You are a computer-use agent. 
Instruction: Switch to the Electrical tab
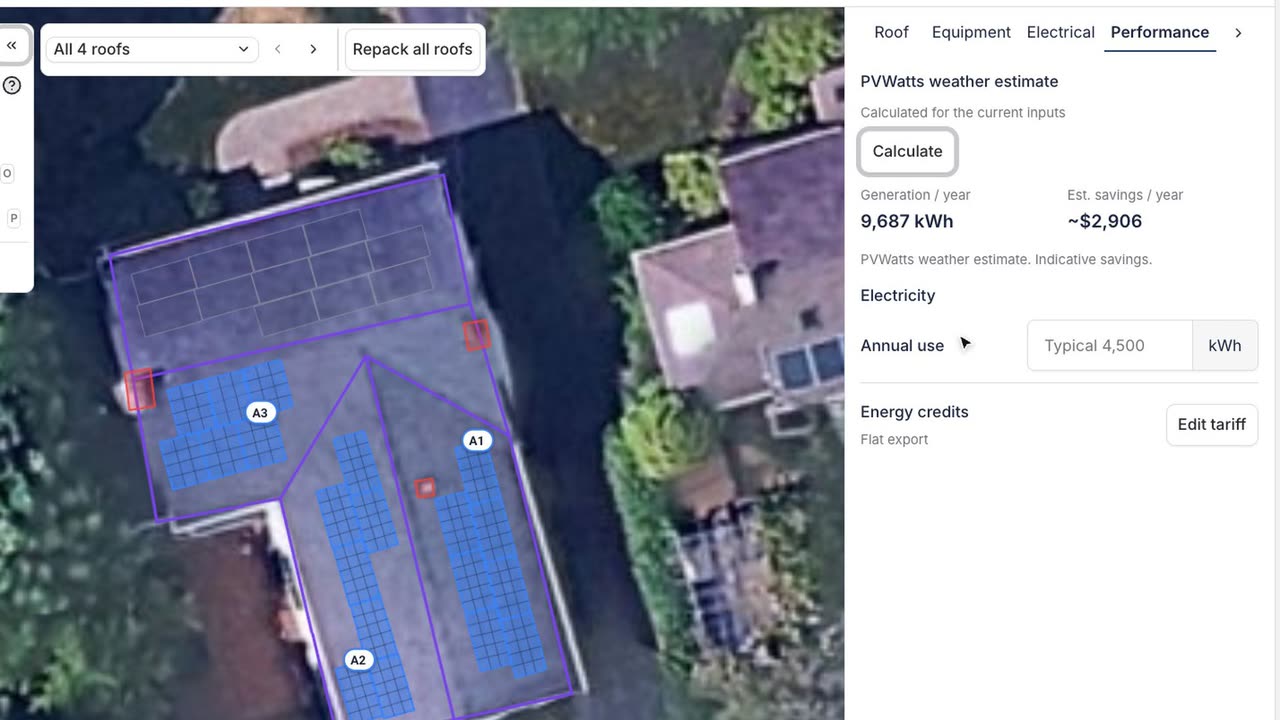coord(1060,32)
